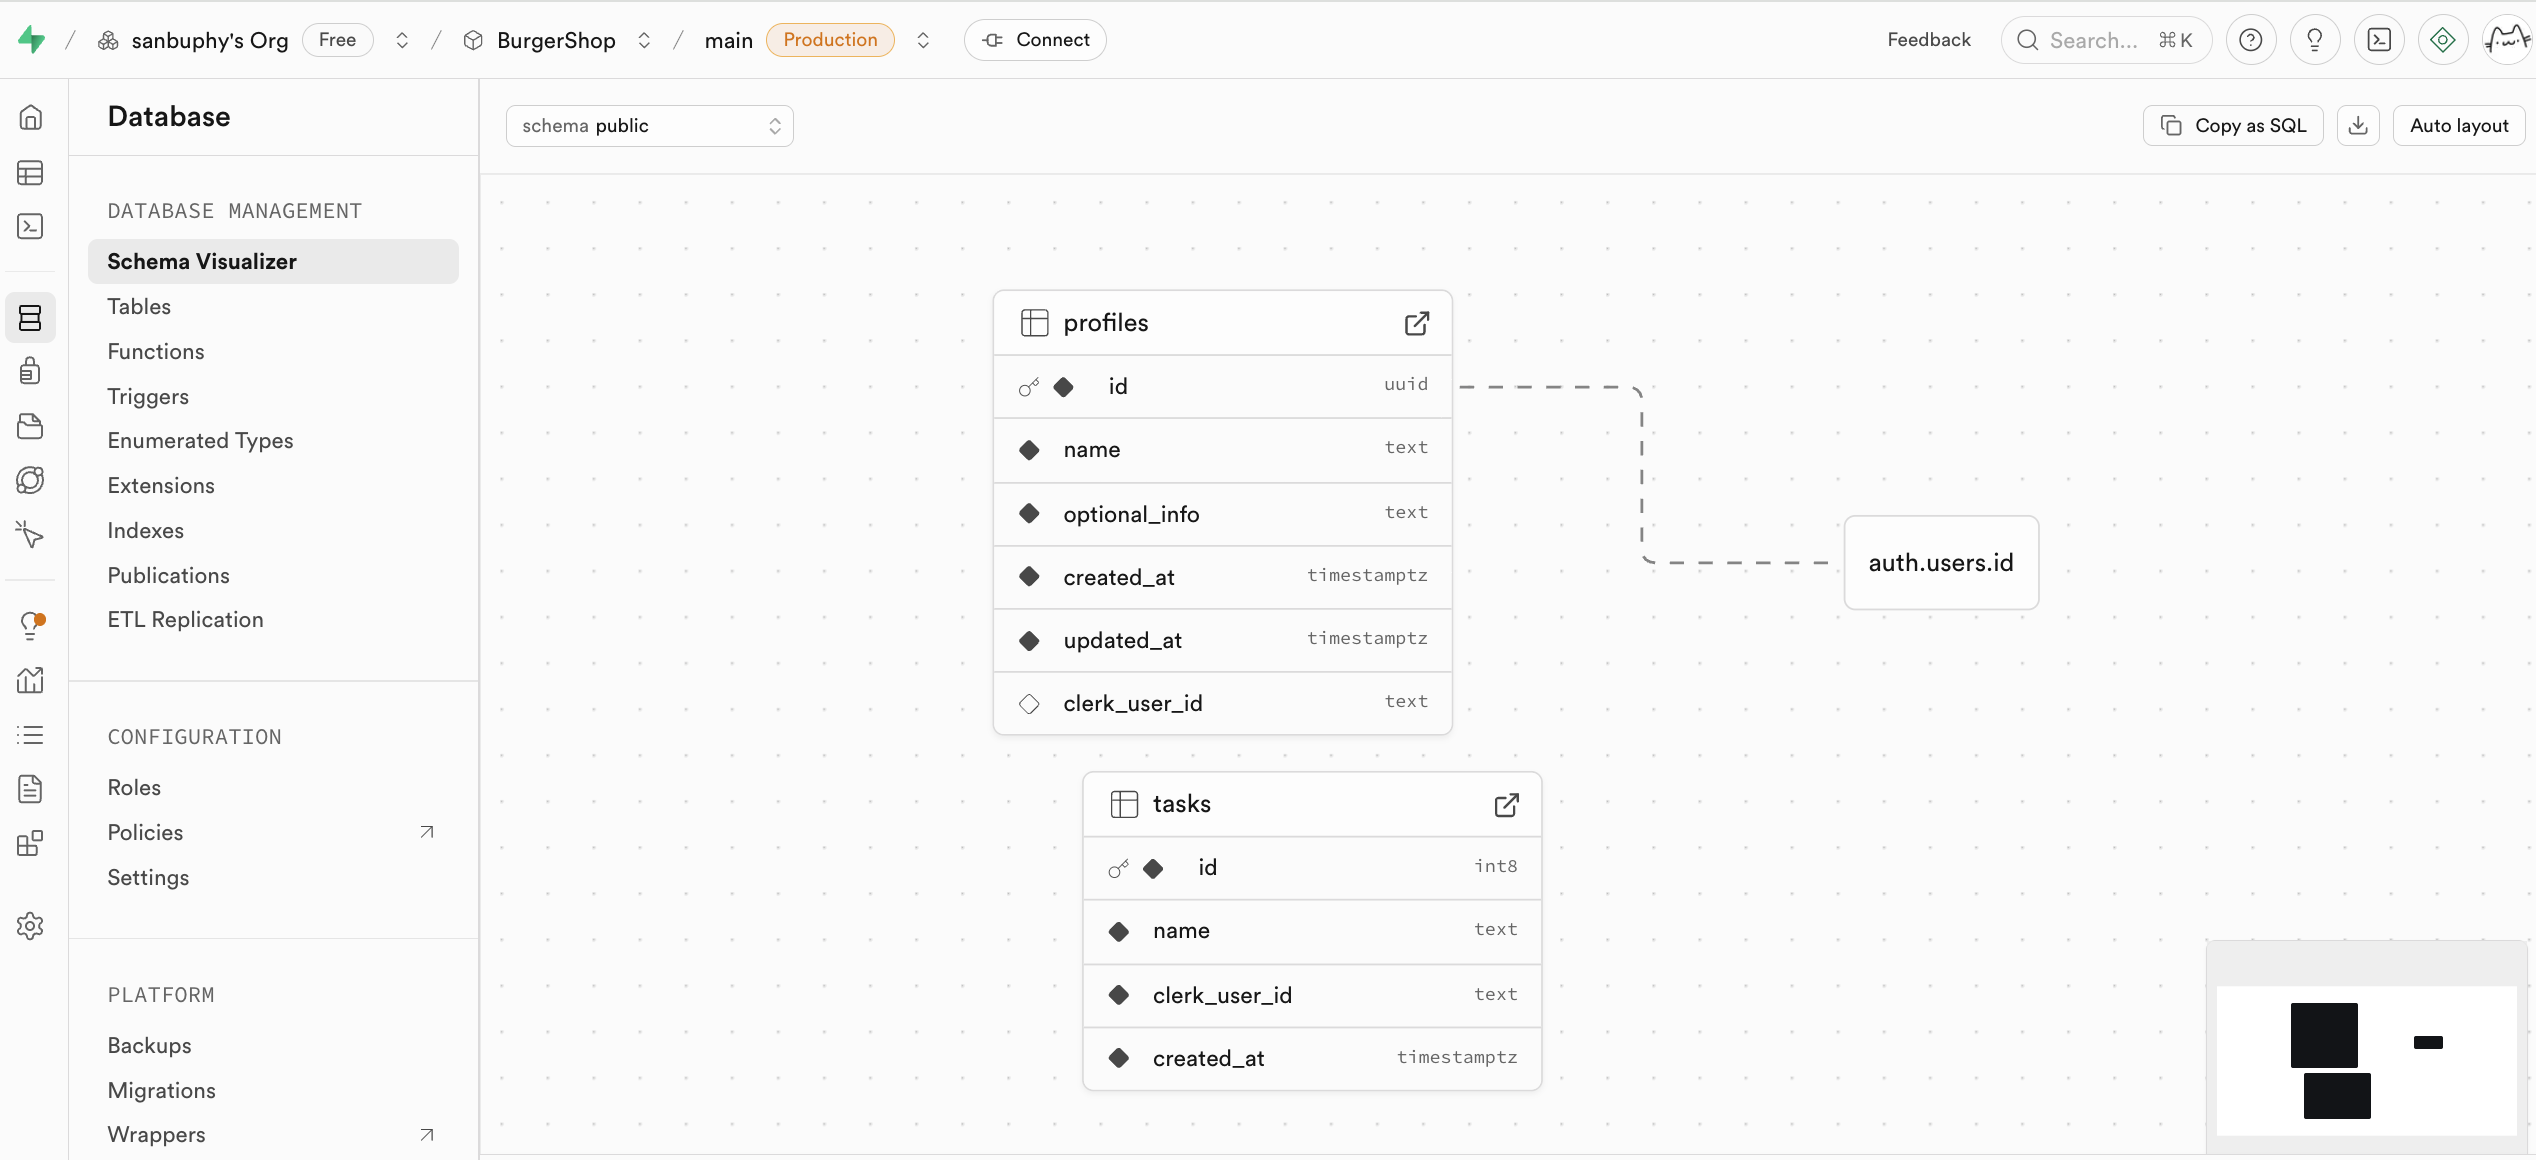Viewport: 2536px width, 1160px height.
Task: Click the Project Settings gear icon
Action: click(30, 926)
